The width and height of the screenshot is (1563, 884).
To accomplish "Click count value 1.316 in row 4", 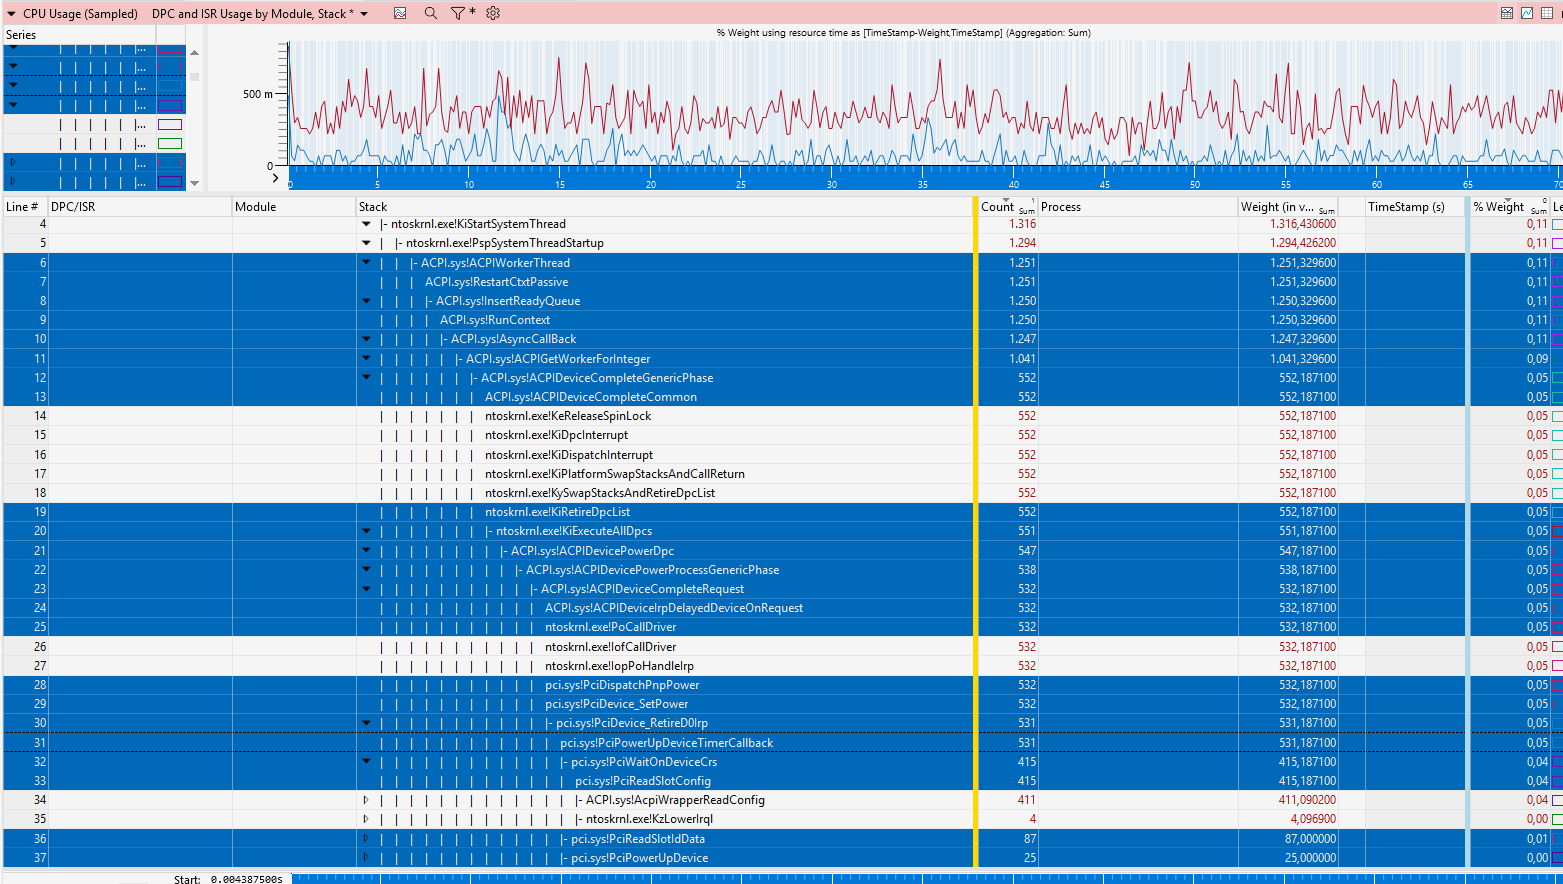I will click(1022, 224).
